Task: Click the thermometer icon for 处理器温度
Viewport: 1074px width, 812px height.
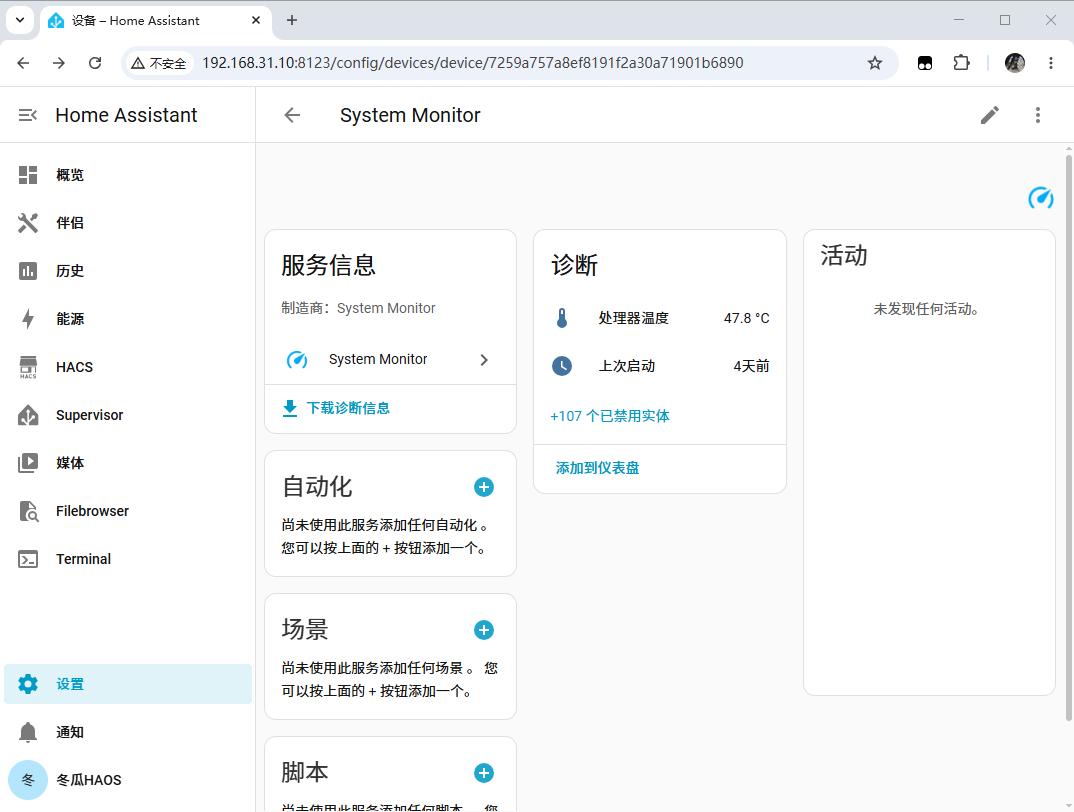Action: tap(562, 319)
